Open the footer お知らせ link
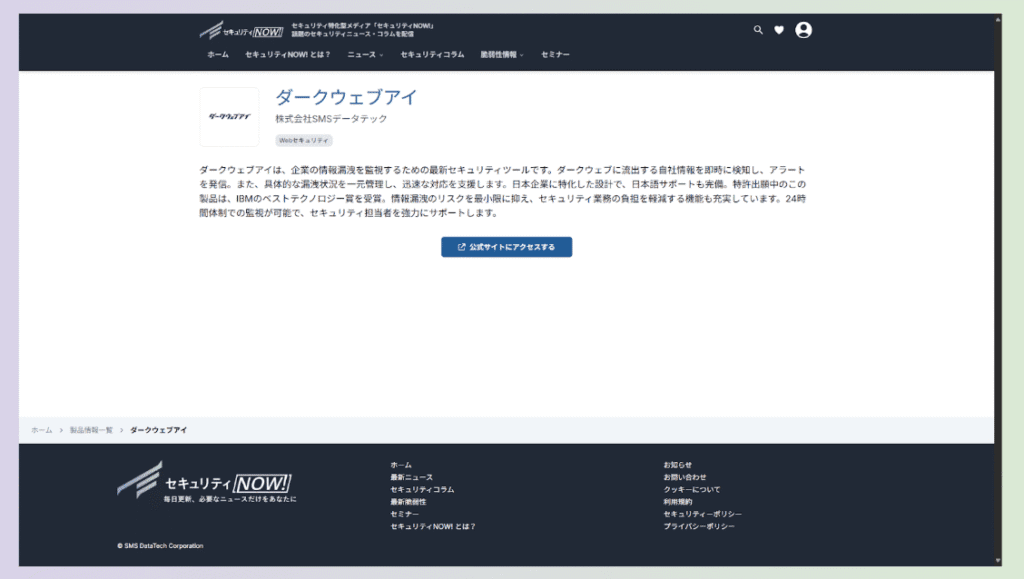 [677, 465]
